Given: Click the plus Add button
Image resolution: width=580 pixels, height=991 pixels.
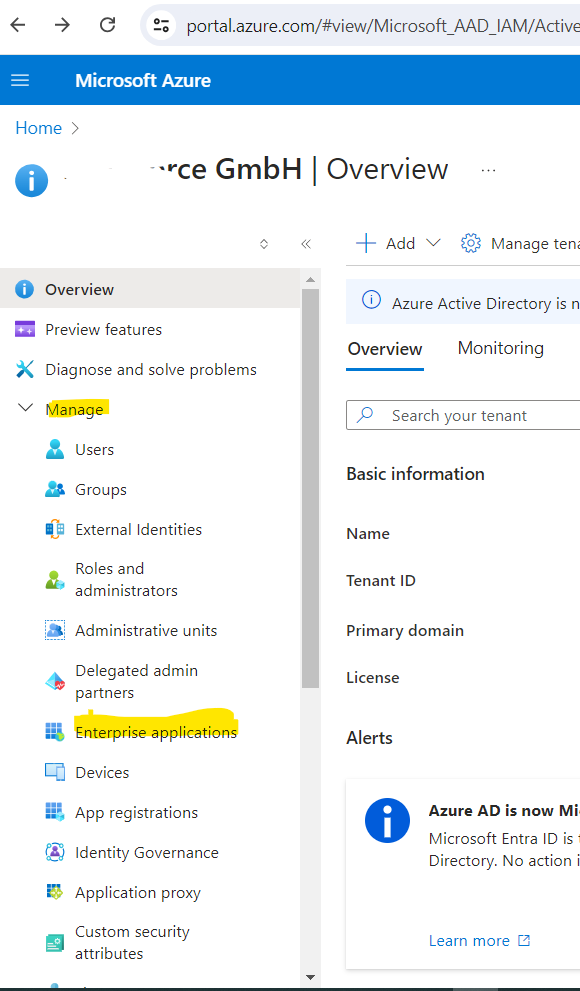Looking at the screenshot, I should click(x=386, y=243).
